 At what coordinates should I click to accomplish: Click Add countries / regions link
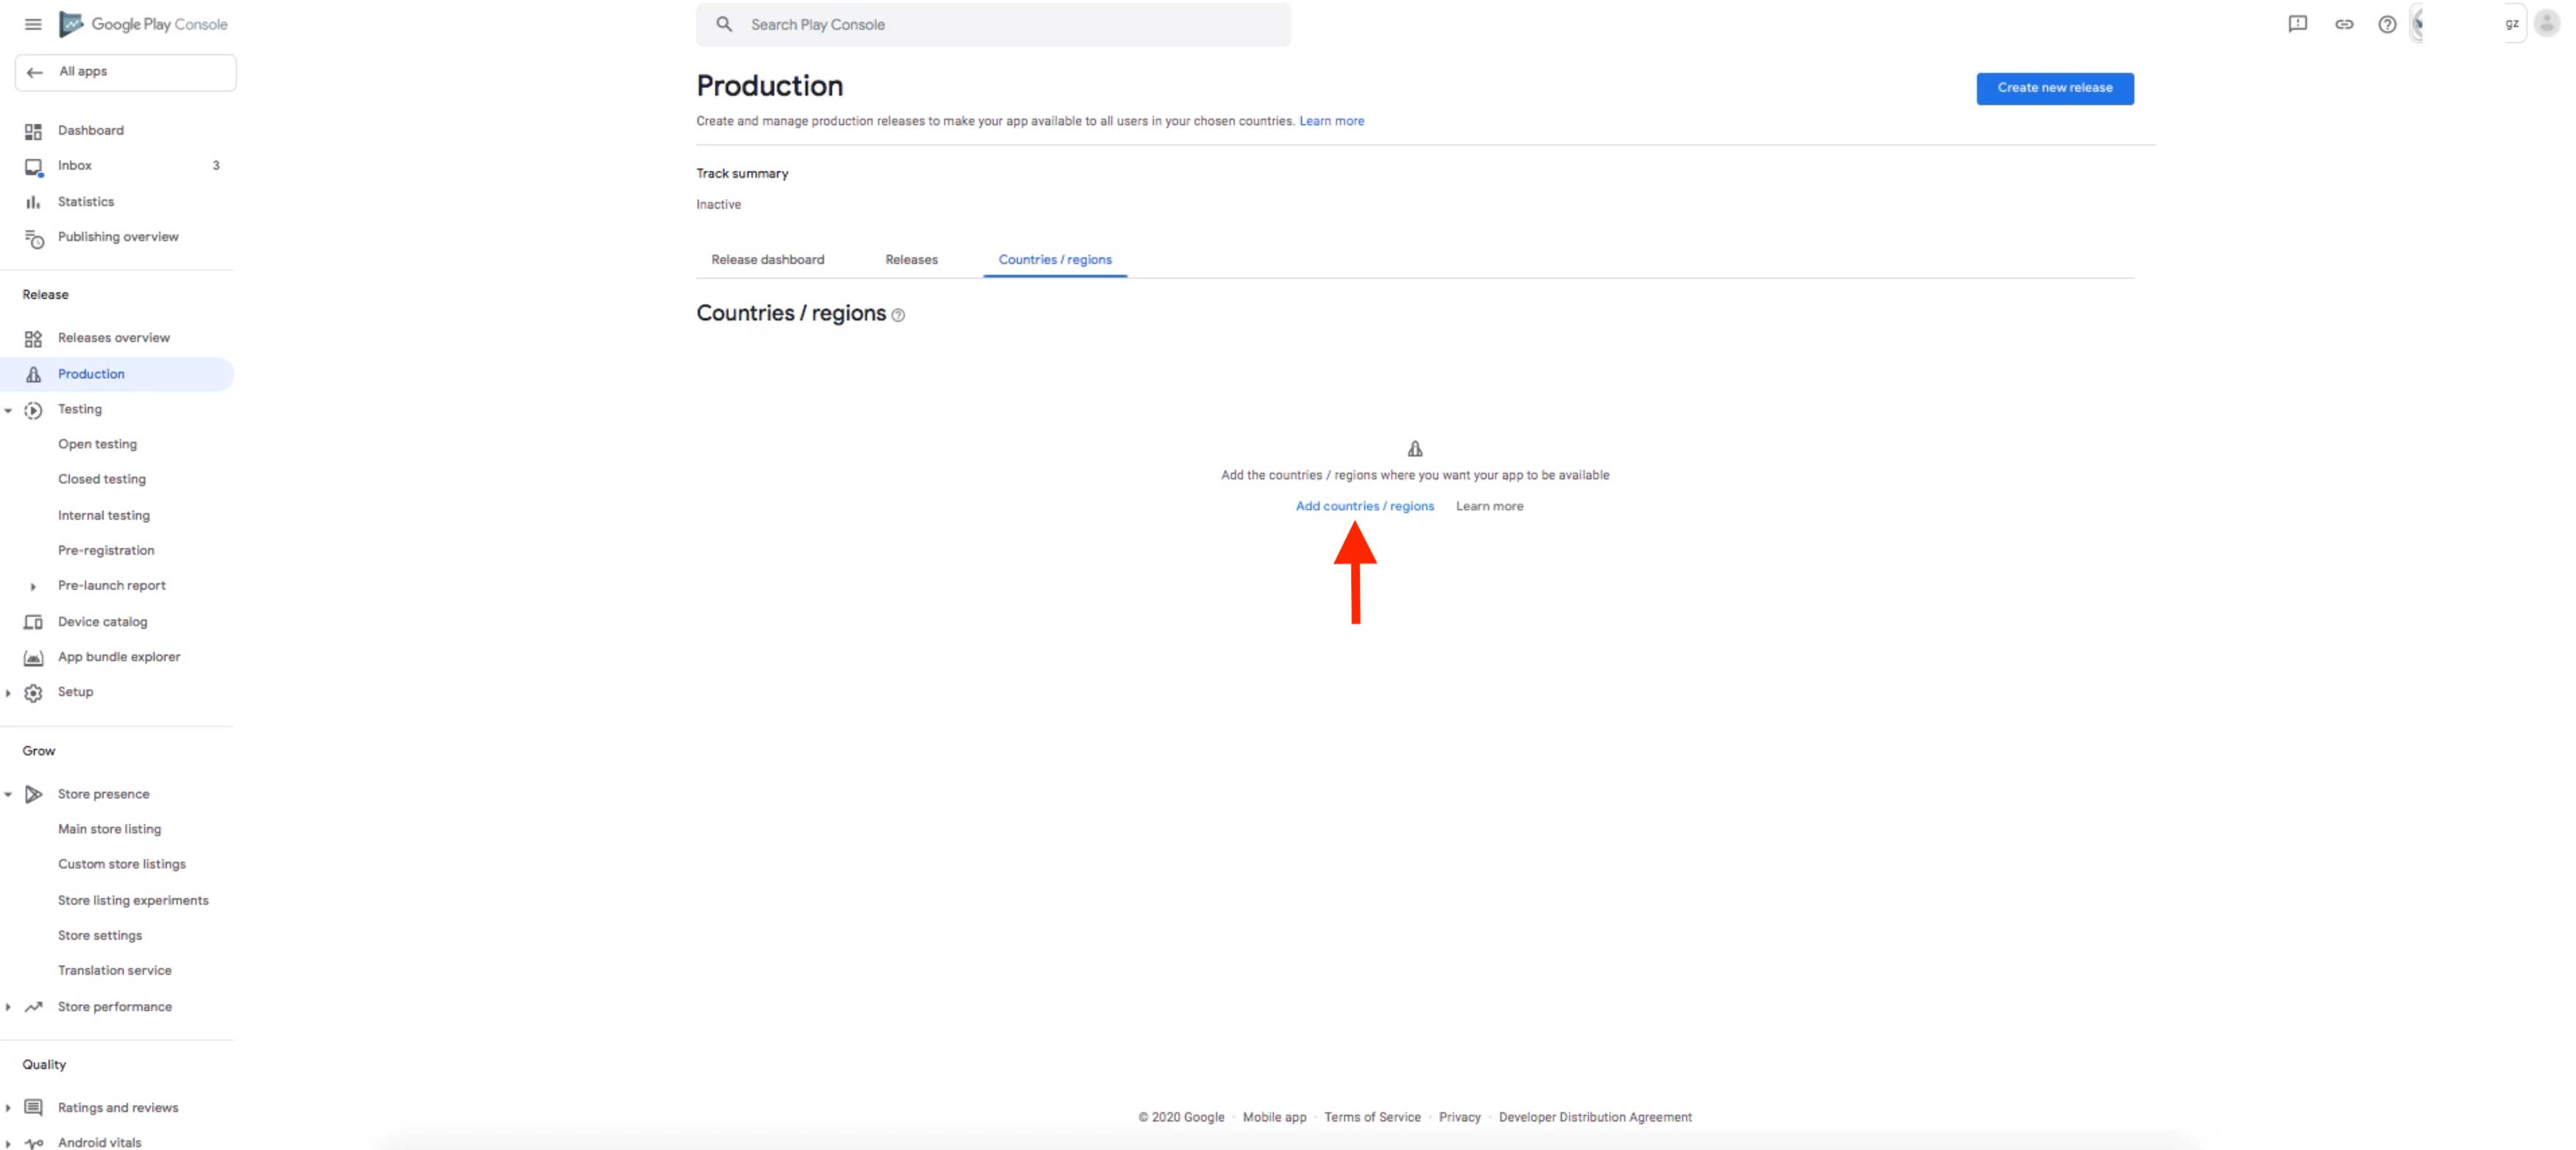(1364, 506)
